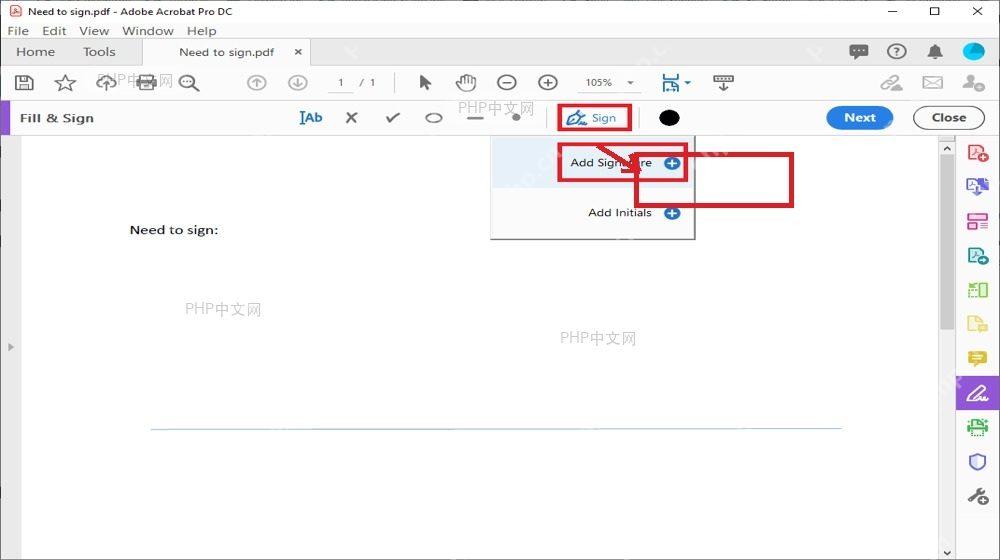Upload file with the cloud arrow icon
The height and width of the screenshot is (560, 1000).
pyautogui.click(x=106, y=82)
